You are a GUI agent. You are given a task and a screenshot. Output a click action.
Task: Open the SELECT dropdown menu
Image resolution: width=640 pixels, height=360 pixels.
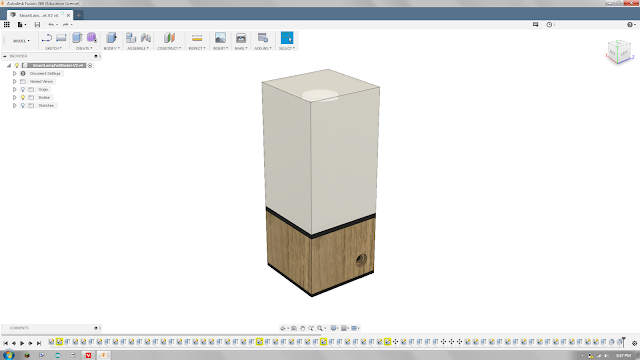pos(287,48)
